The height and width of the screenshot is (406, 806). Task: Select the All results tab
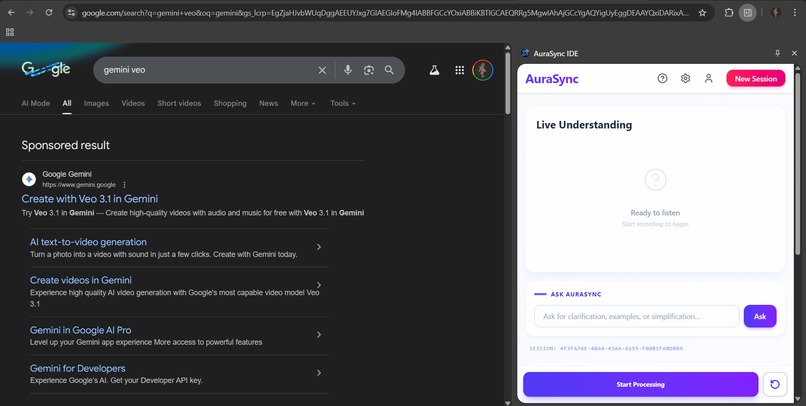tap(67, 103)
